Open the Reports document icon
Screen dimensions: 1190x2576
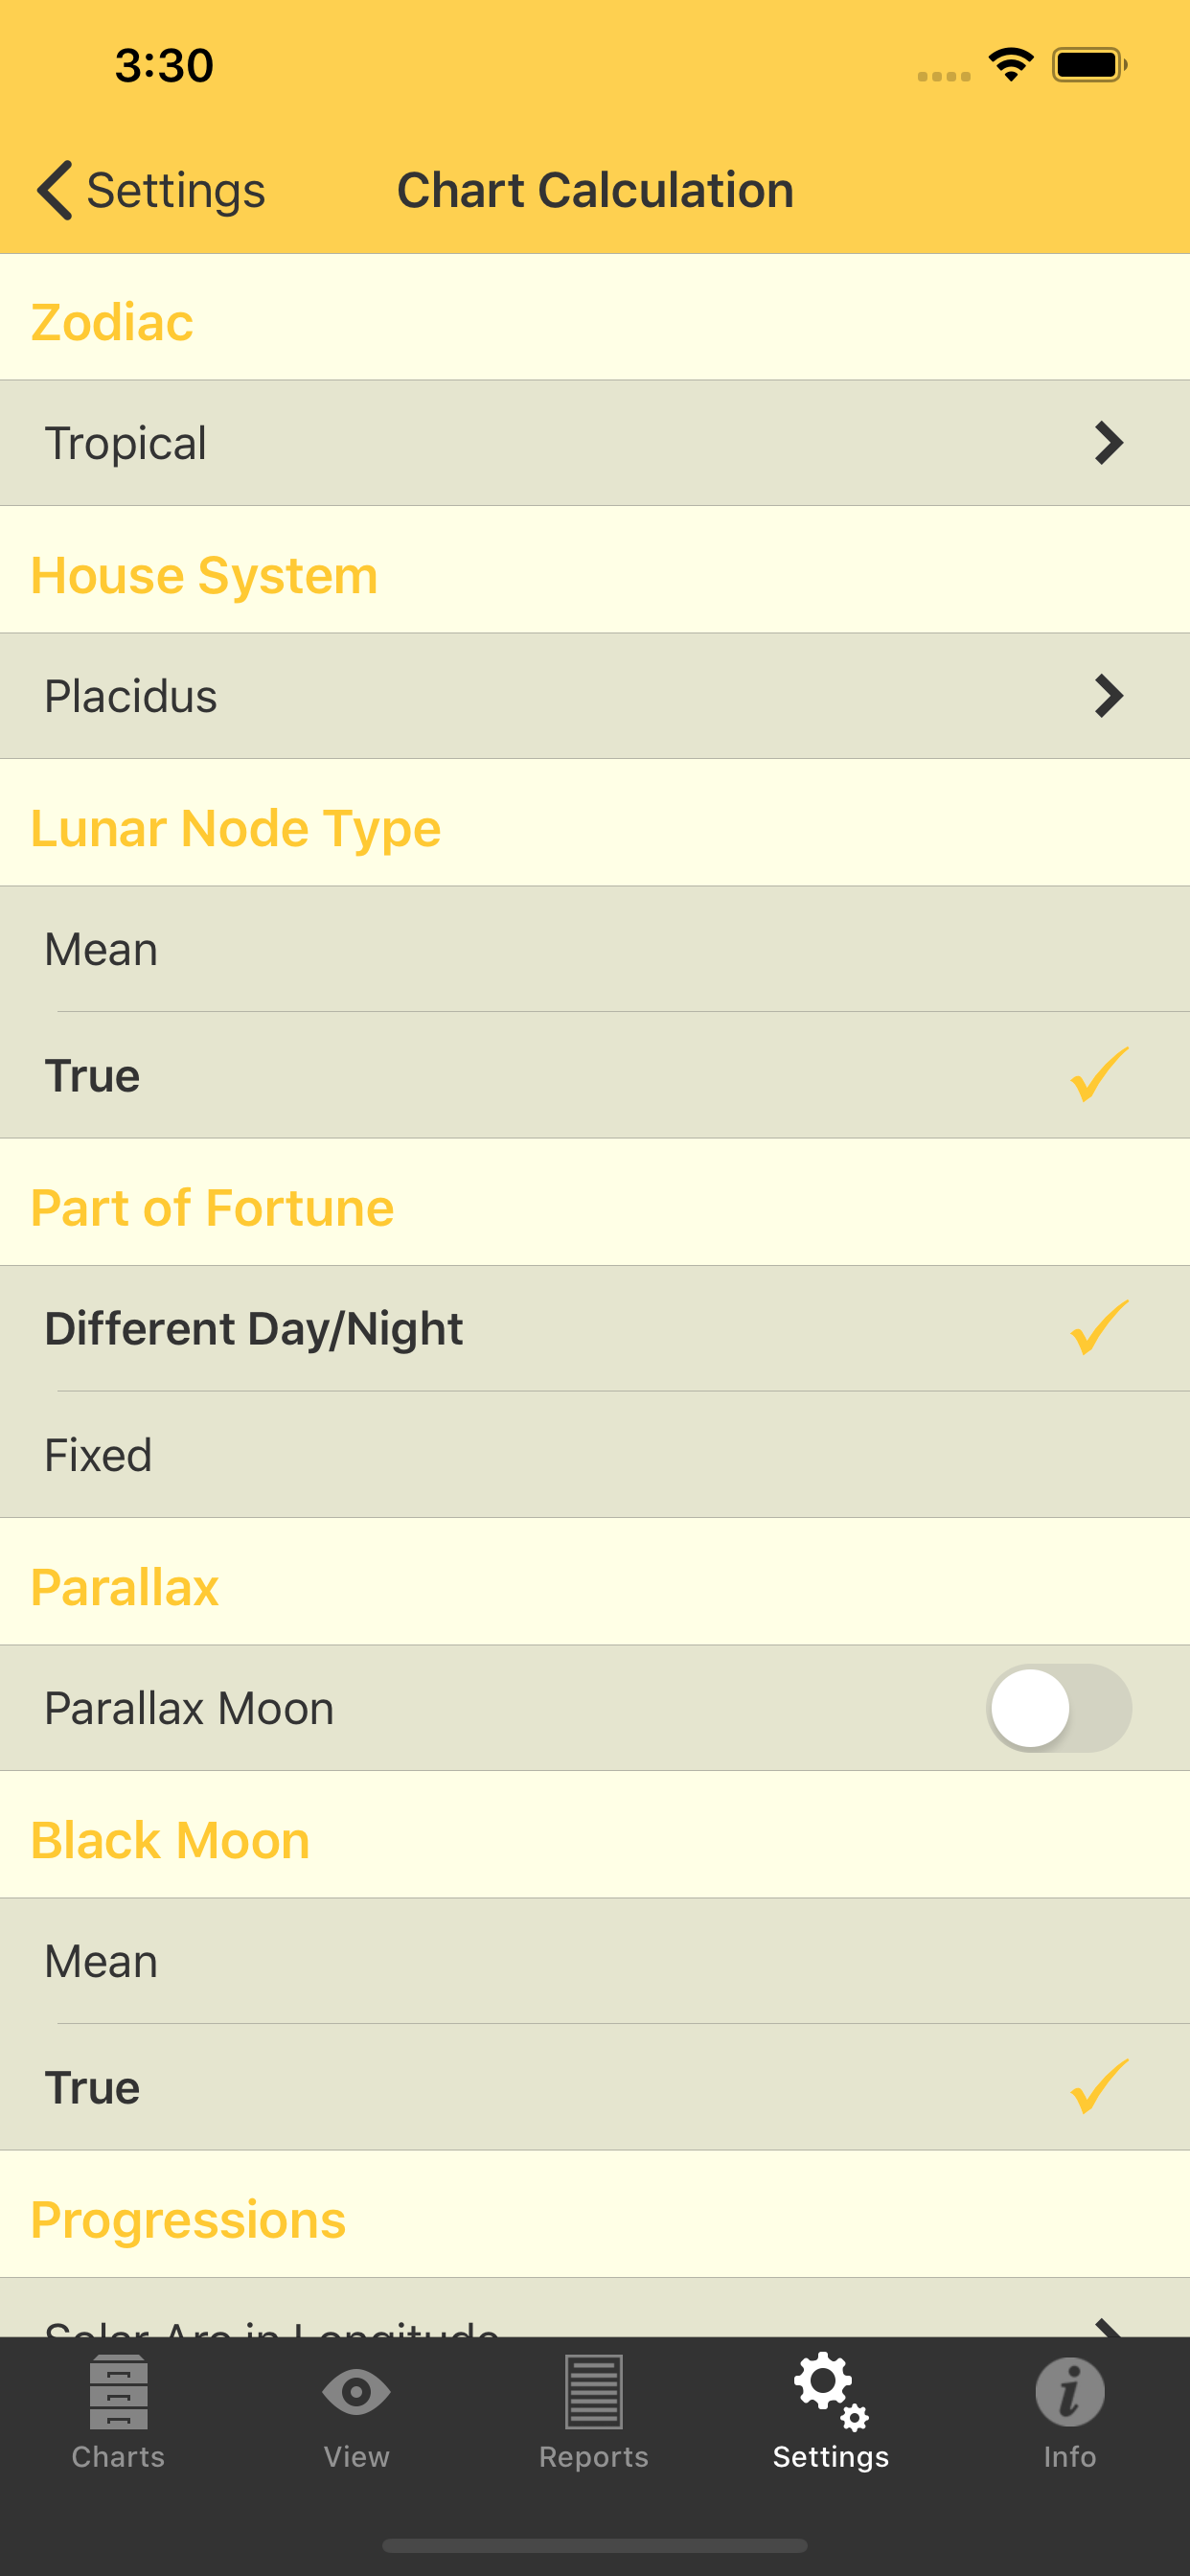593,2392
